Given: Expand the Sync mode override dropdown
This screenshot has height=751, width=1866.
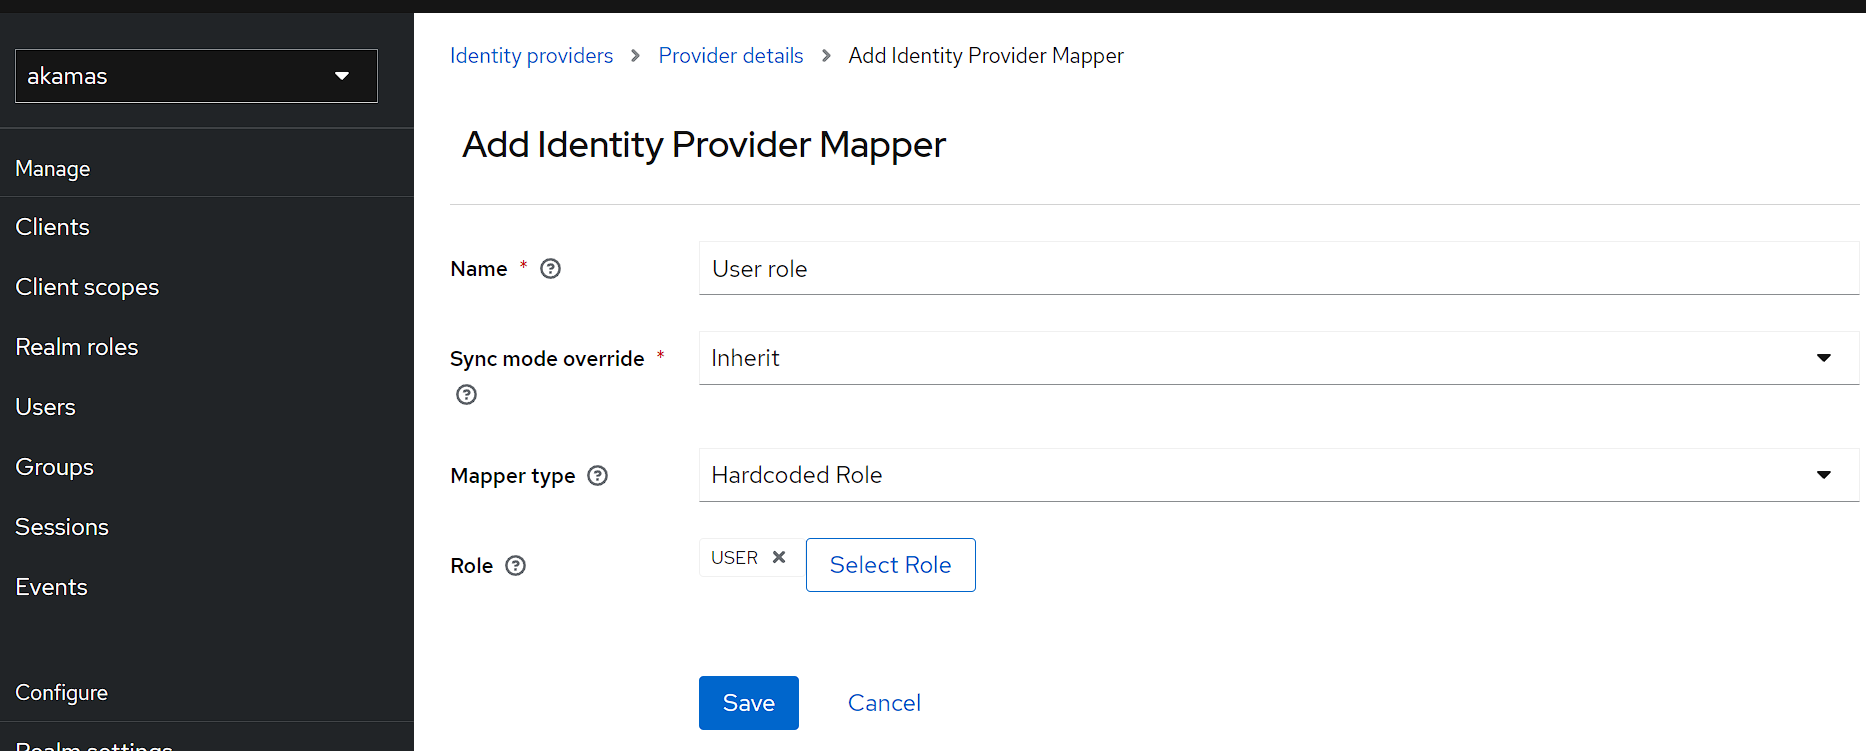Looking at the screenshot, I should click(1278, 358).
